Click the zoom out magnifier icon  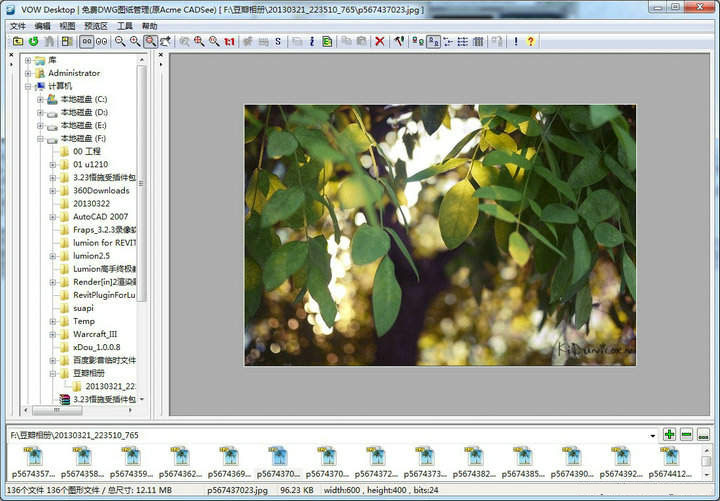coord(120,41)
